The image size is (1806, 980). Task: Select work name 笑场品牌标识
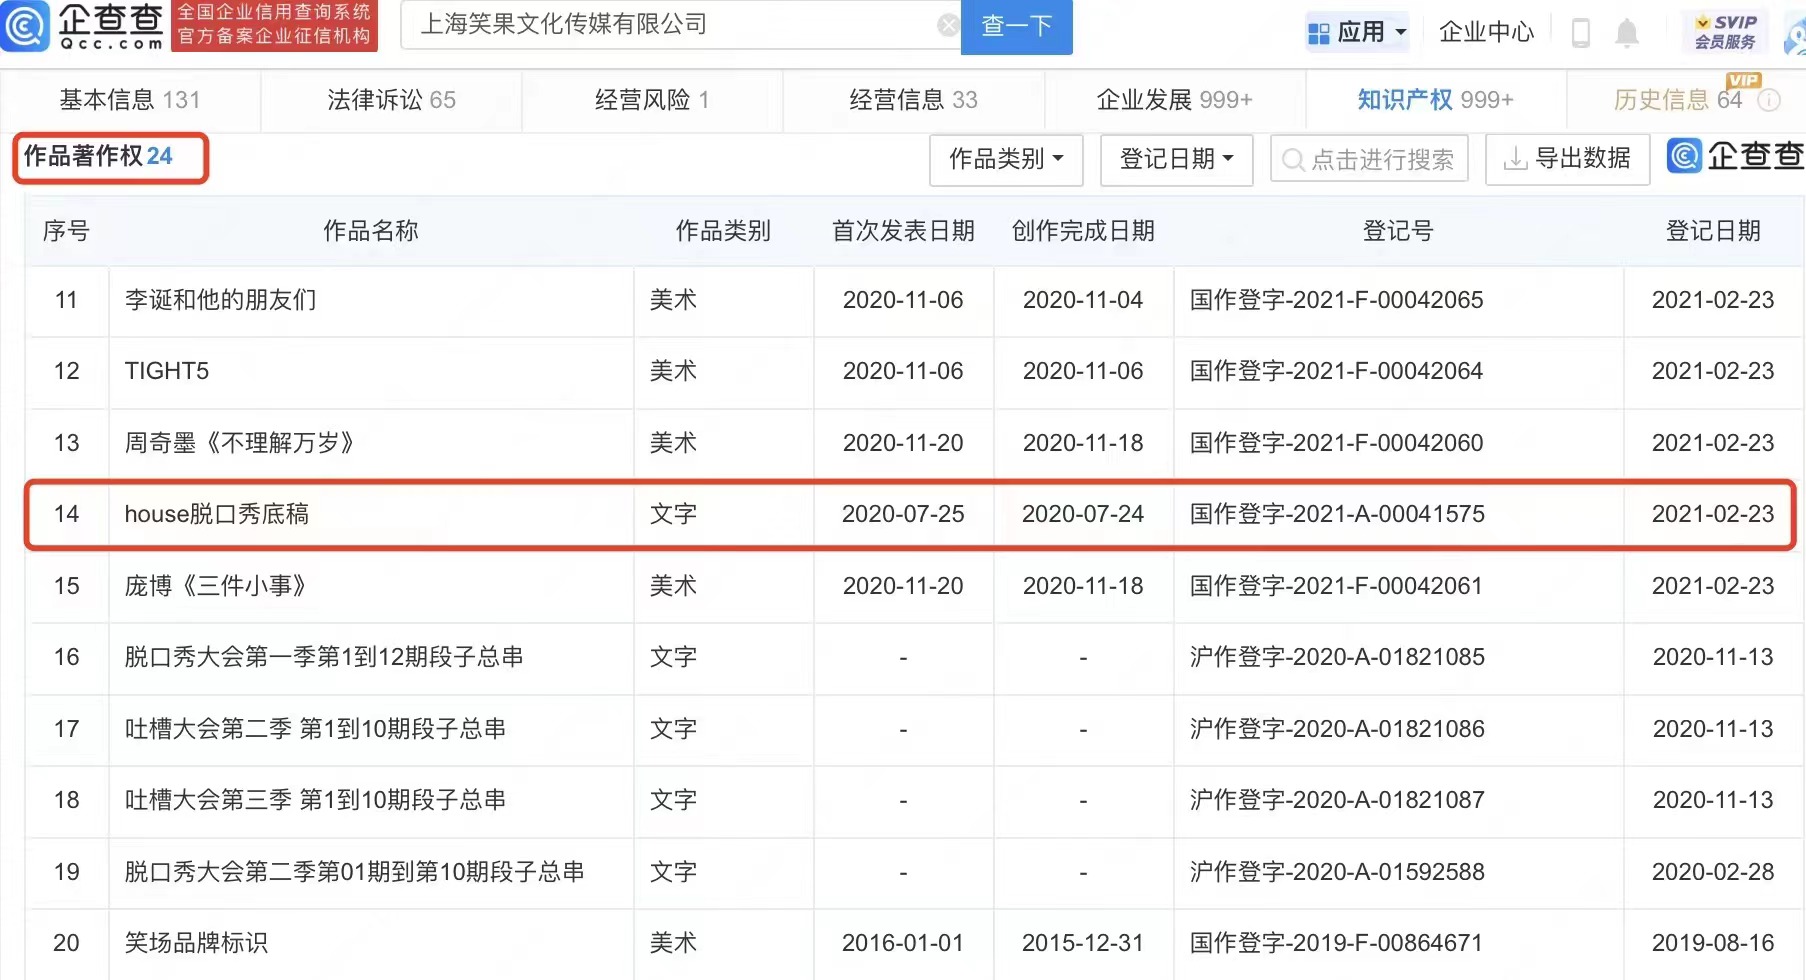tap(196, 943)
